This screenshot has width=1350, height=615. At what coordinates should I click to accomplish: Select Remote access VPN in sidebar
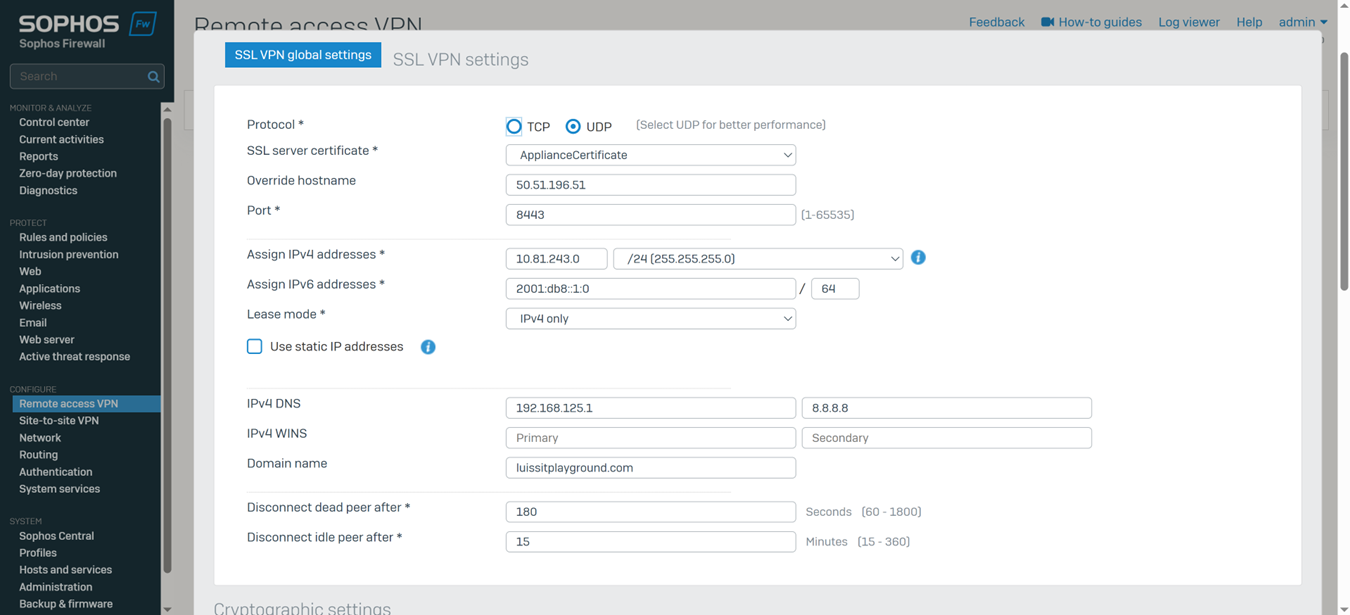[86, 404]
